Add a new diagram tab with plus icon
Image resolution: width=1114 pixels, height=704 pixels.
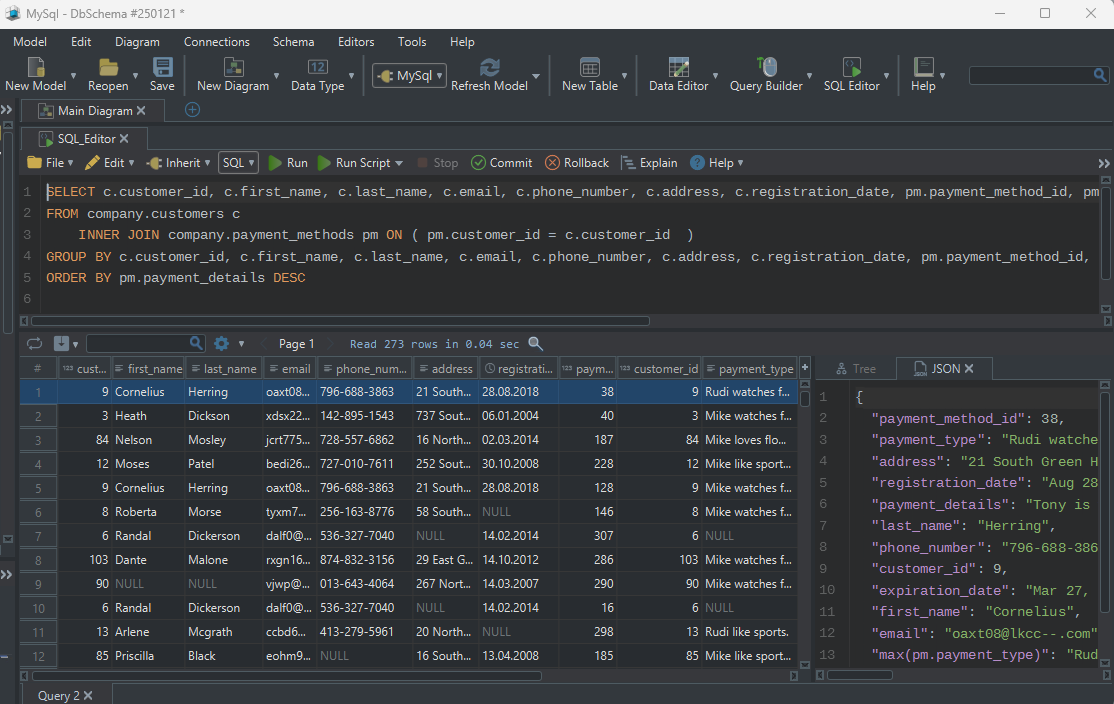(x=192, y=110)
